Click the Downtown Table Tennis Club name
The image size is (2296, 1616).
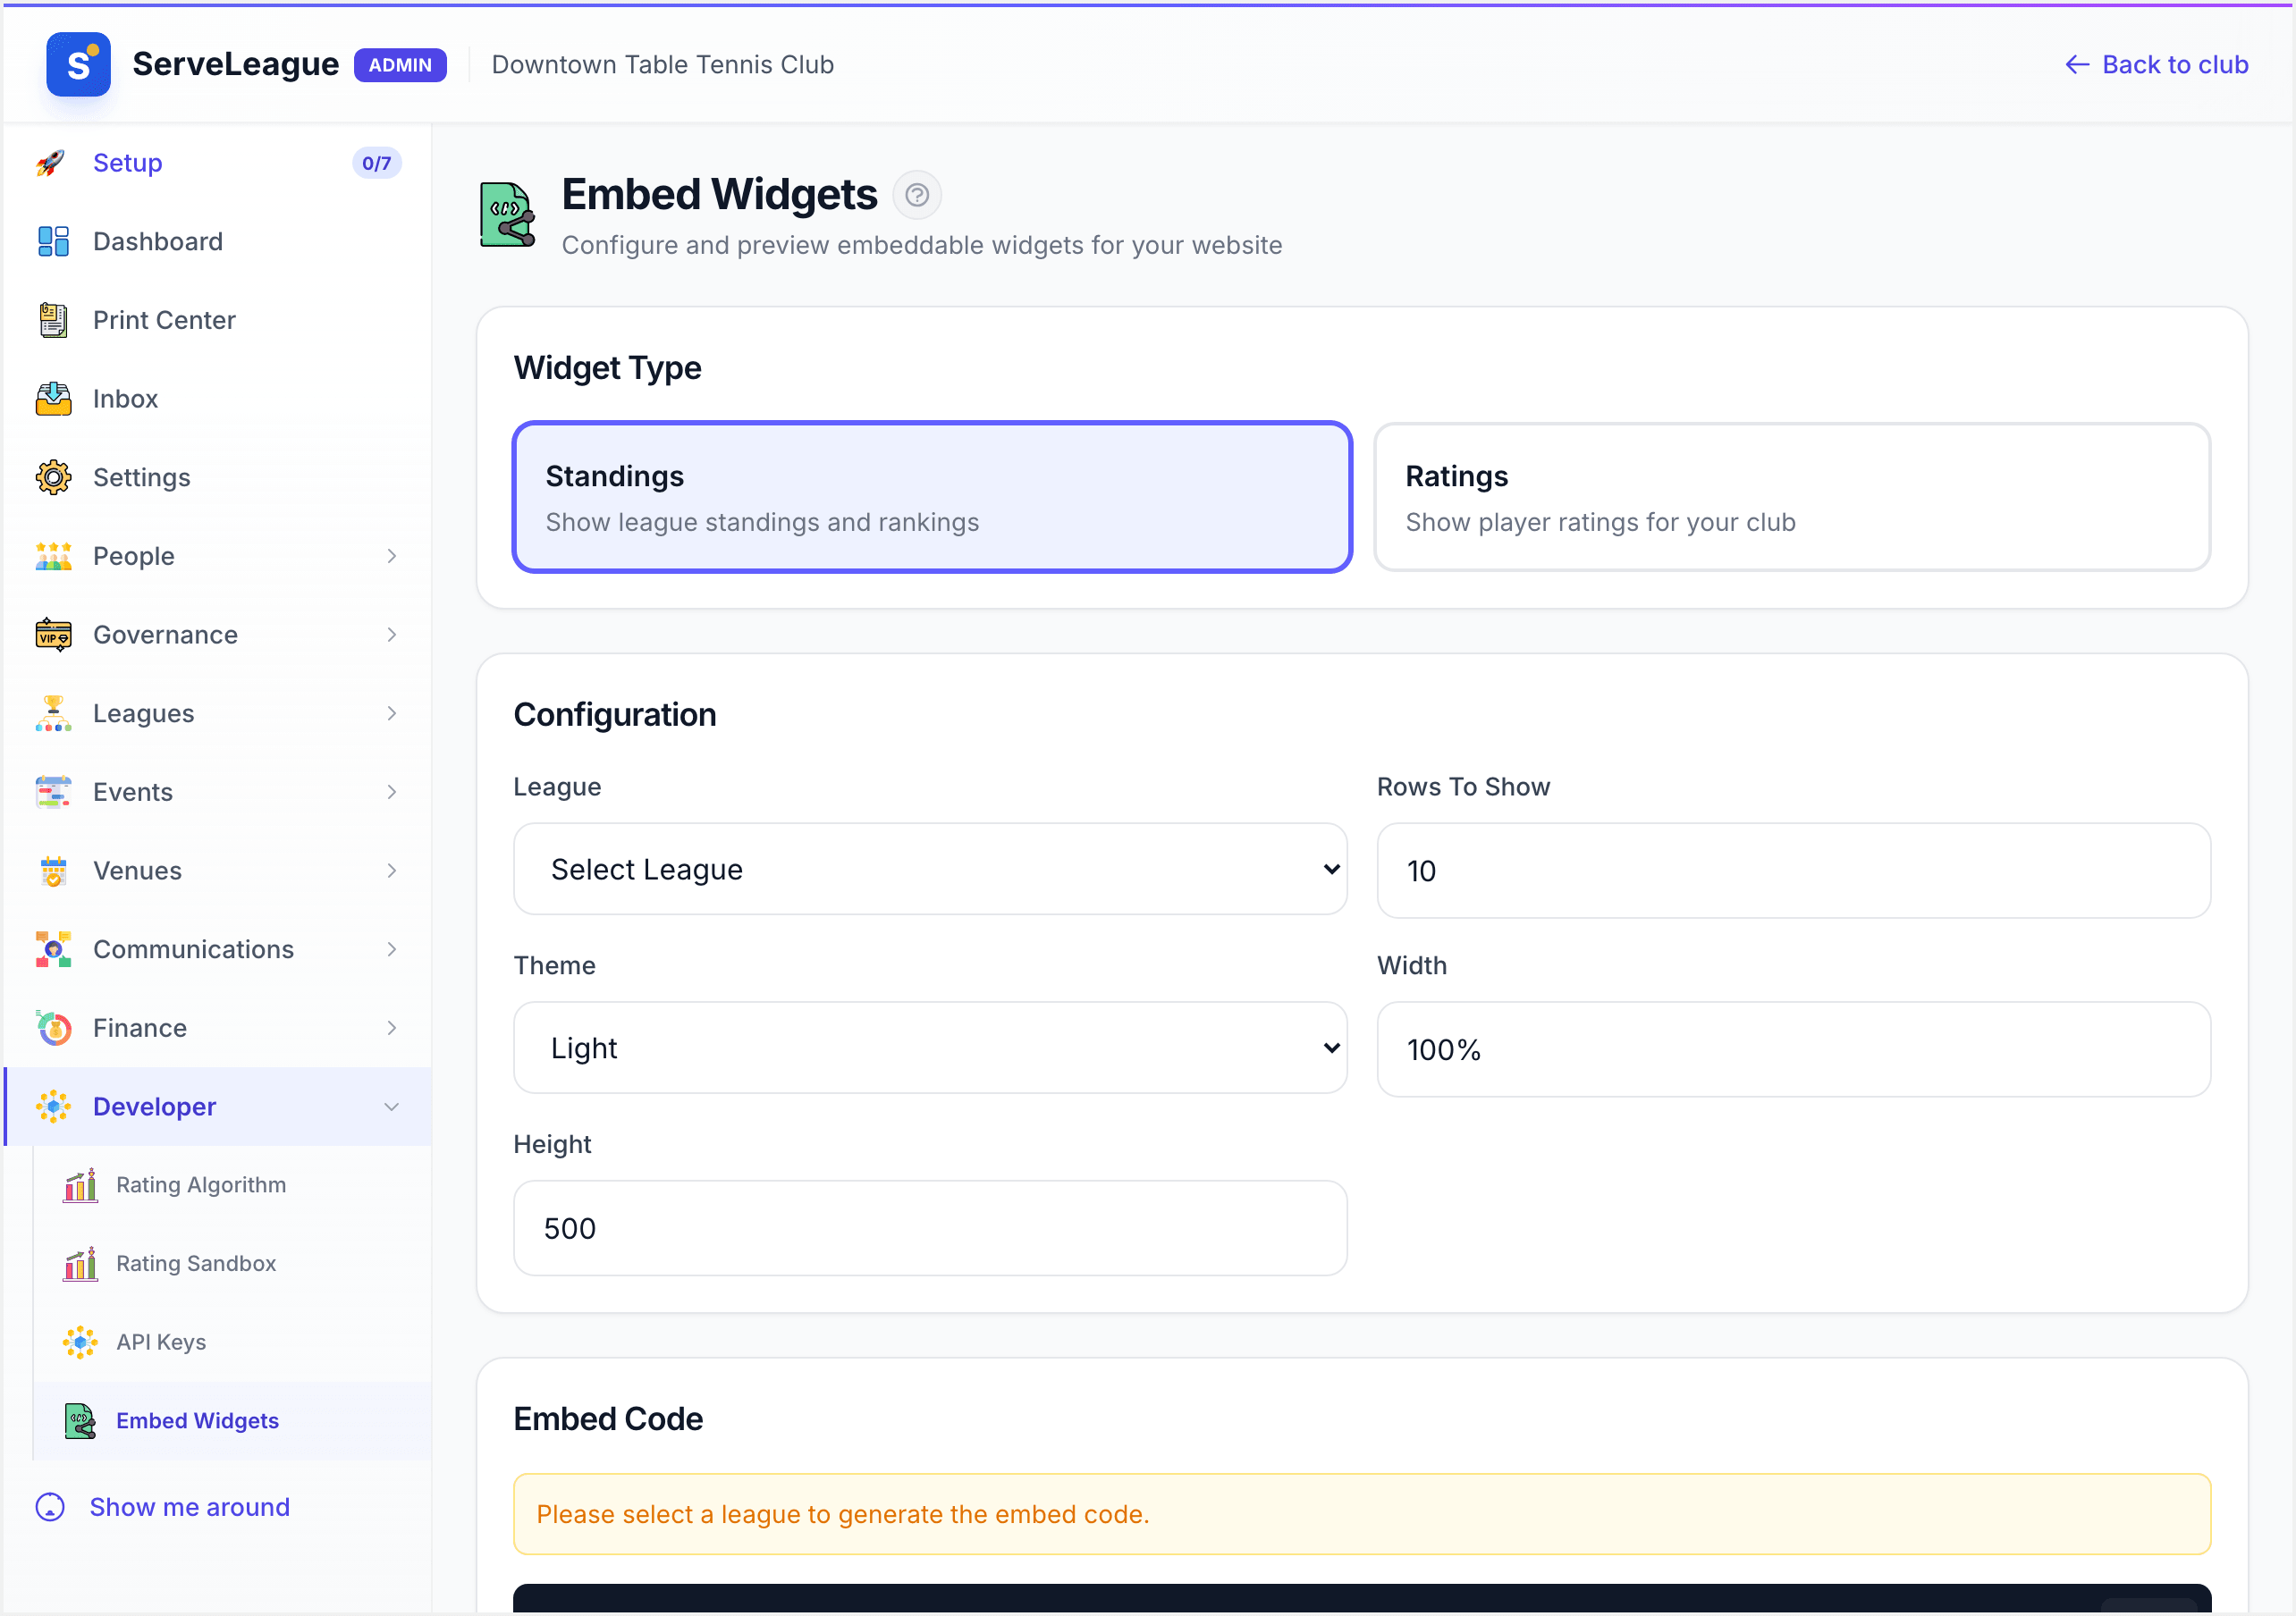pos(663,65)
